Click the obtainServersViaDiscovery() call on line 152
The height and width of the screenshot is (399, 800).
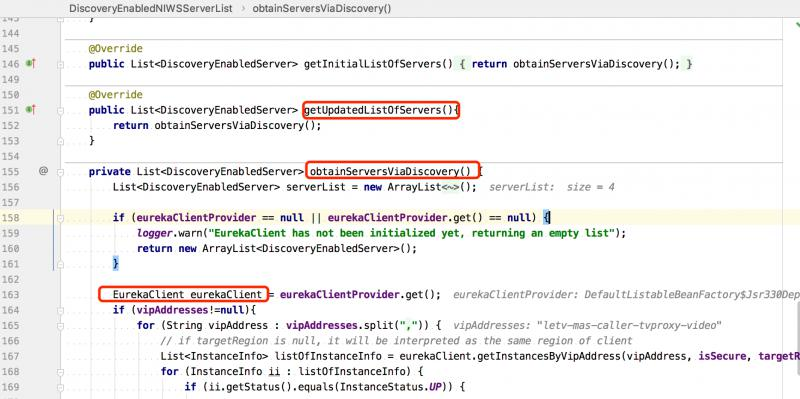click(236, 126)
